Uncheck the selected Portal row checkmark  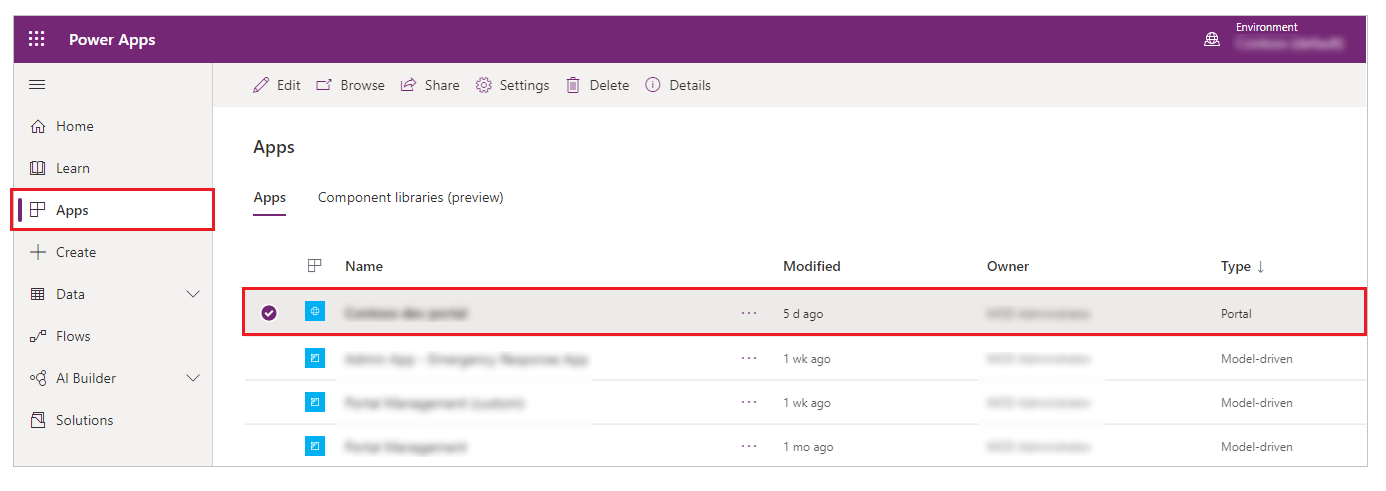(269, 313)
